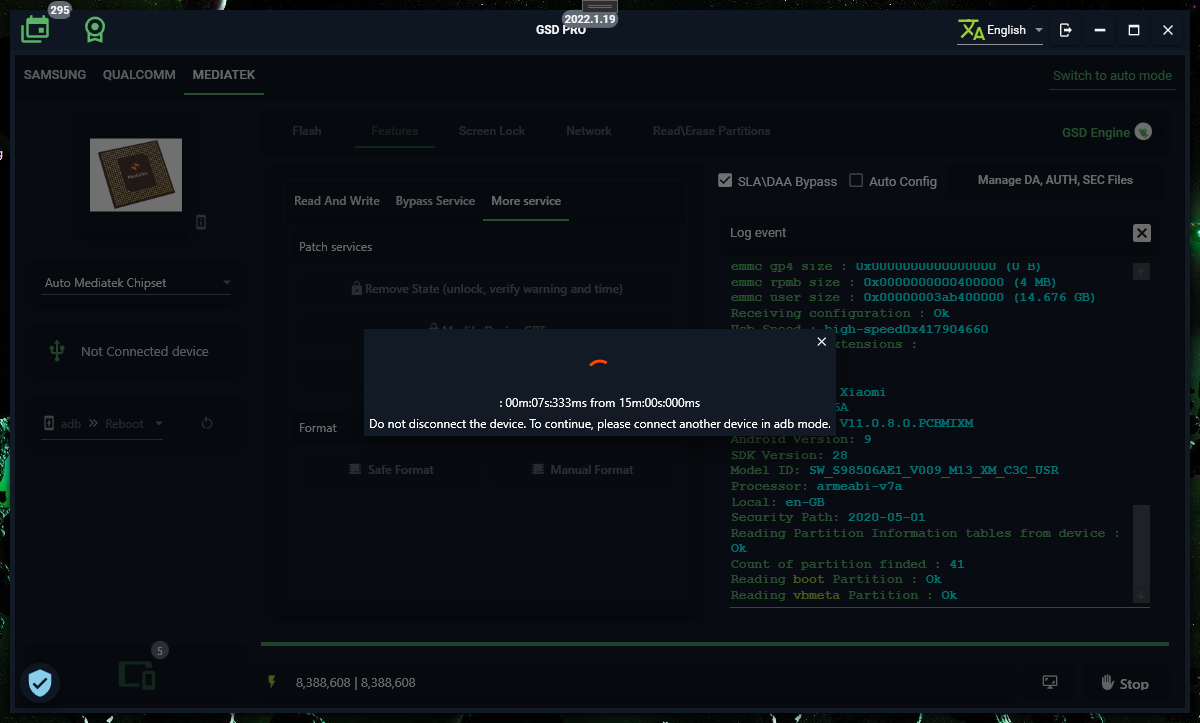Click the MediaTek chip thumbnail image

tap(136, 175)
